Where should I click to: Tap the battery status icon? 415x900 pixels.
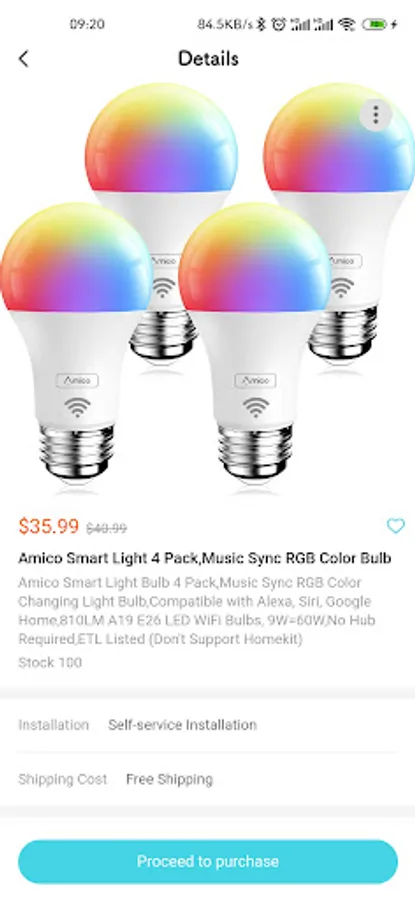tap(379, 24)
